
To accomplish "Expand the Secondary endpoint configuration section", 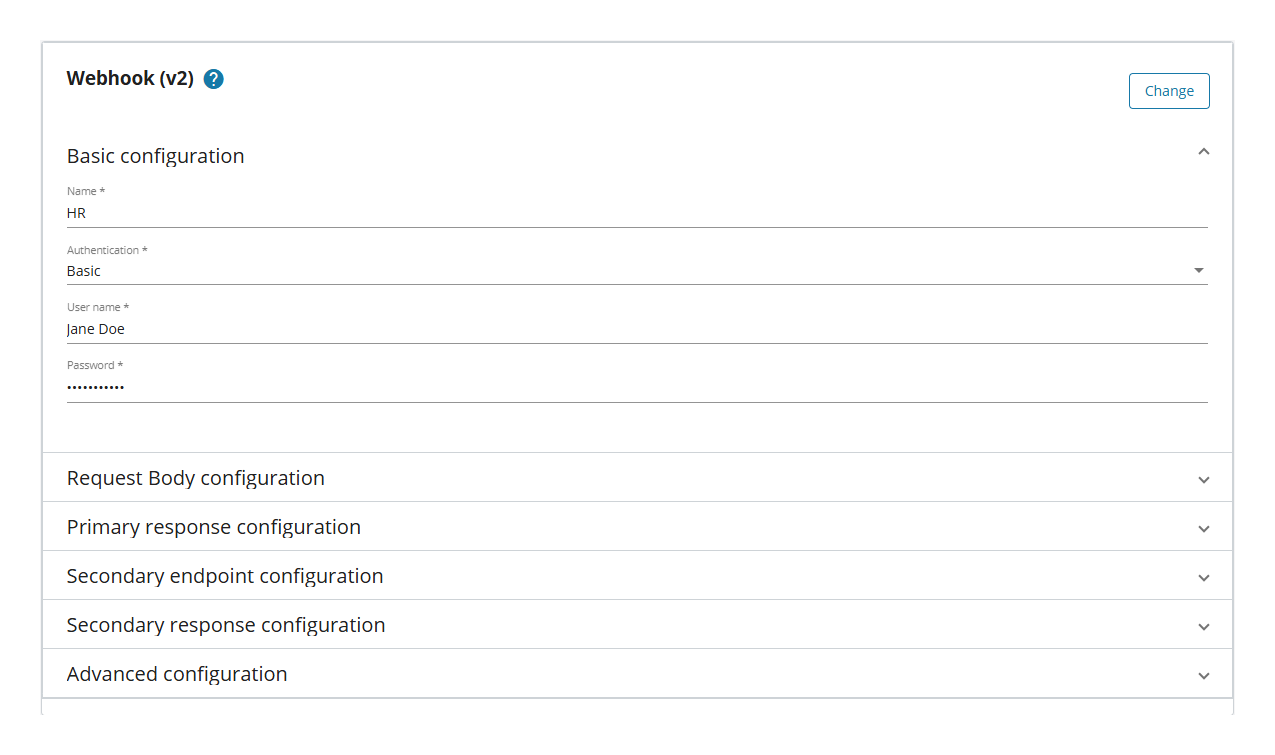I will [1204, 576].
